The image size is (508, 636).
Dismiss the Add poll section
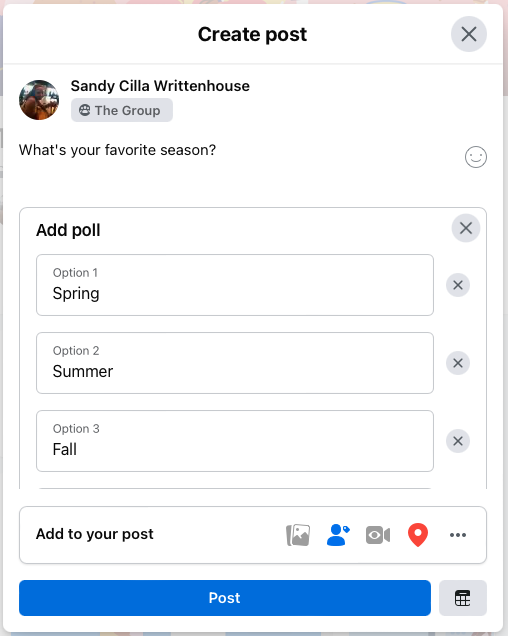tap(466, 228)
